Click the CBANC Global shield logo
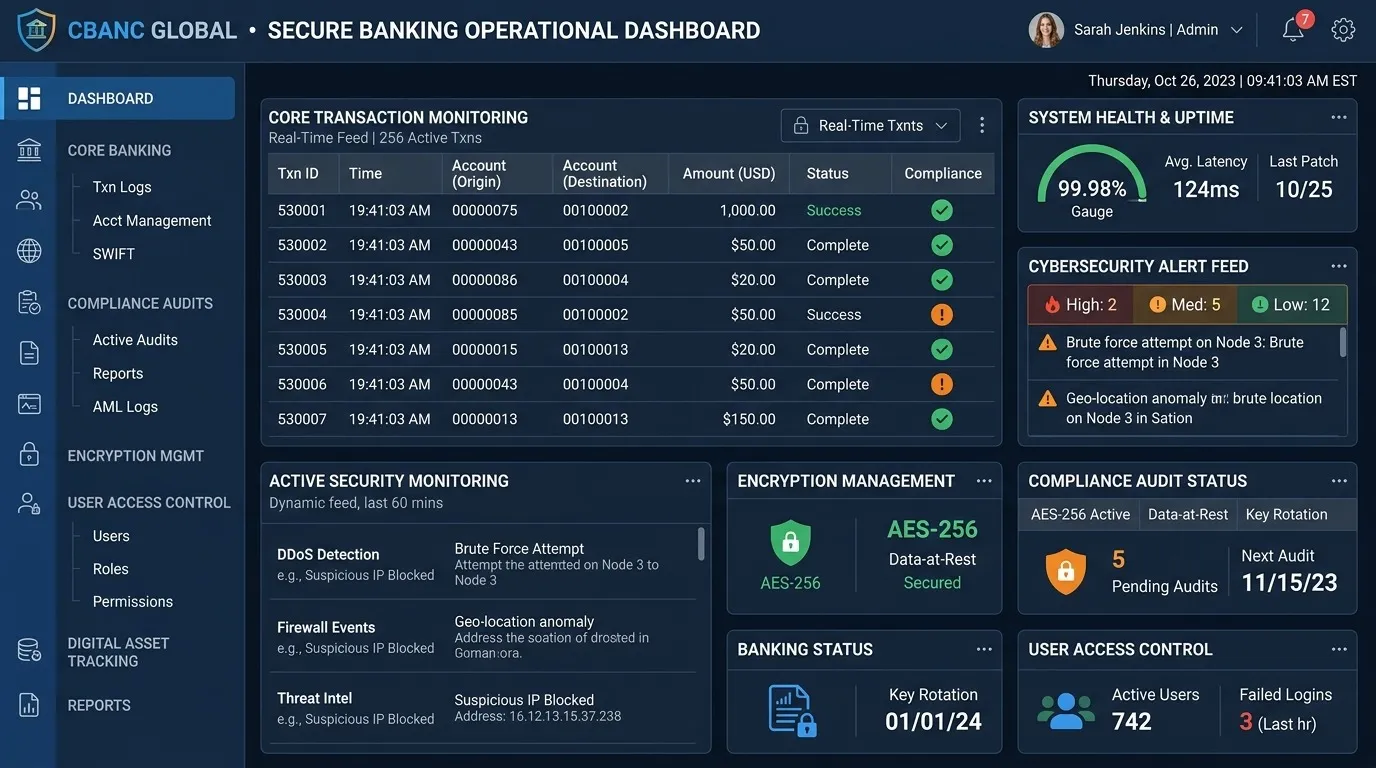1376x768 pixels. click(x=37, y=30)
